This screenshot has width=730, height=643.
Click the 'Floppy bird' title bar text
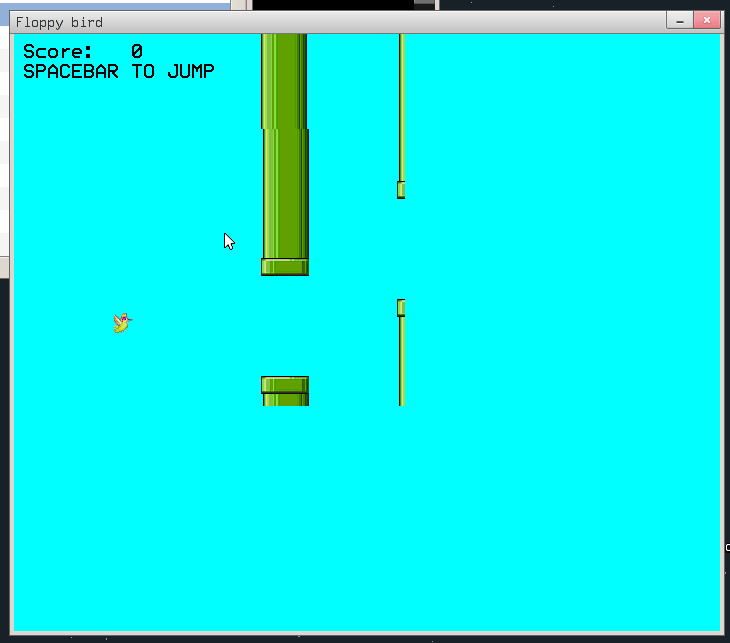(x=59, y=22)
